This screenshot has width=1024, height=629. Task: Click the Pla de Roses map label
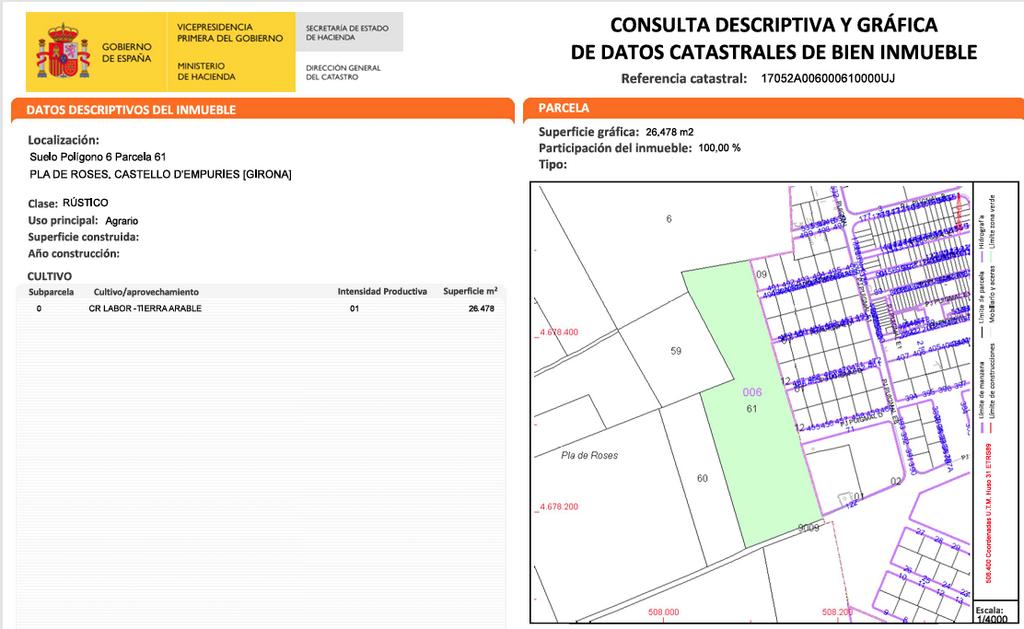tap(589, 455)
